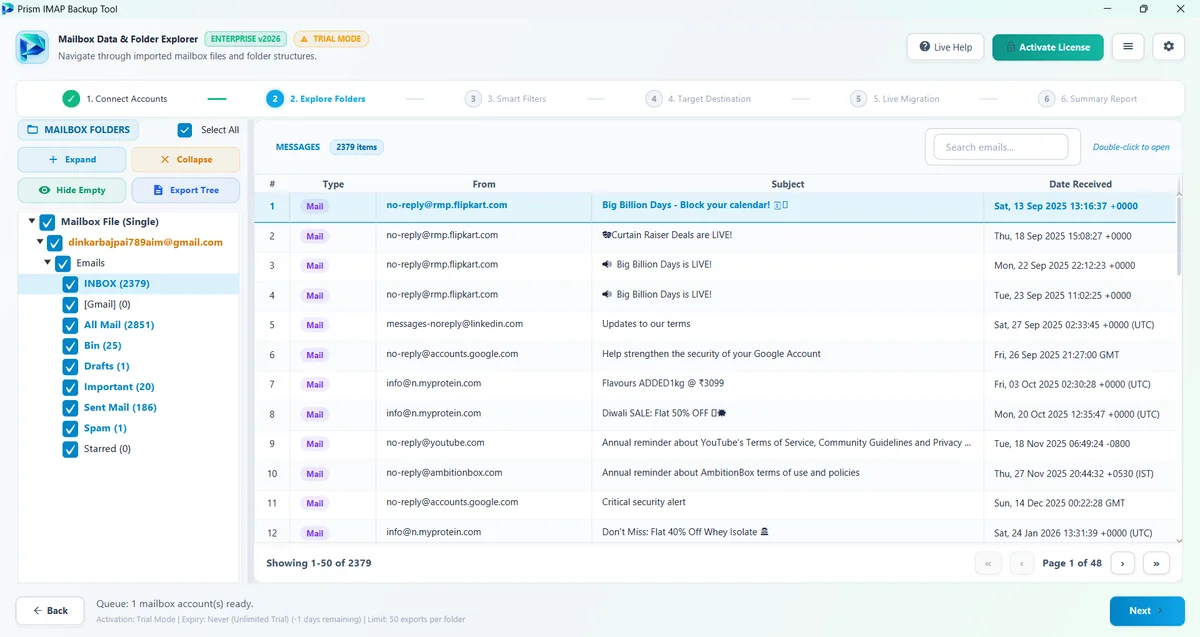
Task: Click step 6 circle Summary Report
Action: point(1047,99)
